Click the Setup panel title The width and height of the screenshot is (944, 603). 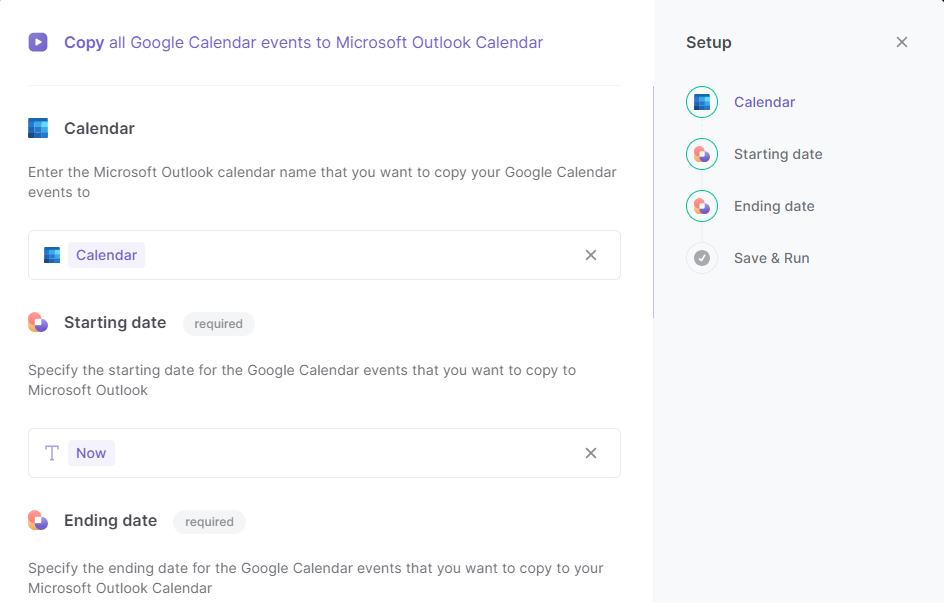click(709, 43)
